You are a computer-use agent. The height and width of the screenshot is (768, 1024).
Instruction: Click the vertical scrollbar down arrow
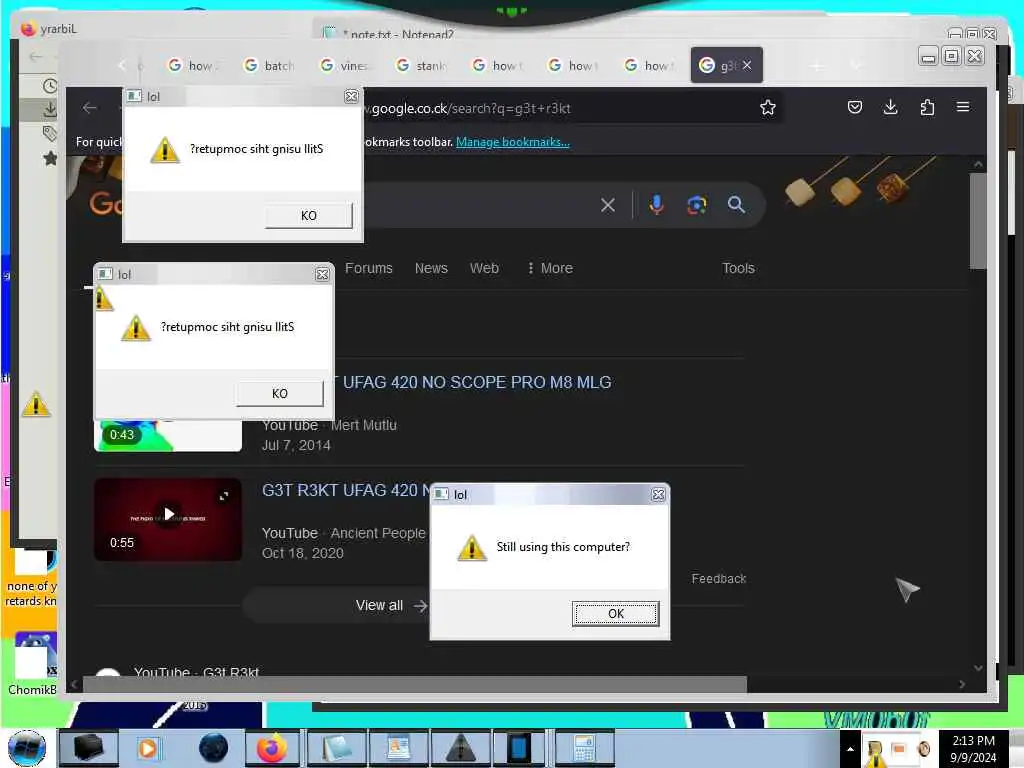click(978, 667)
